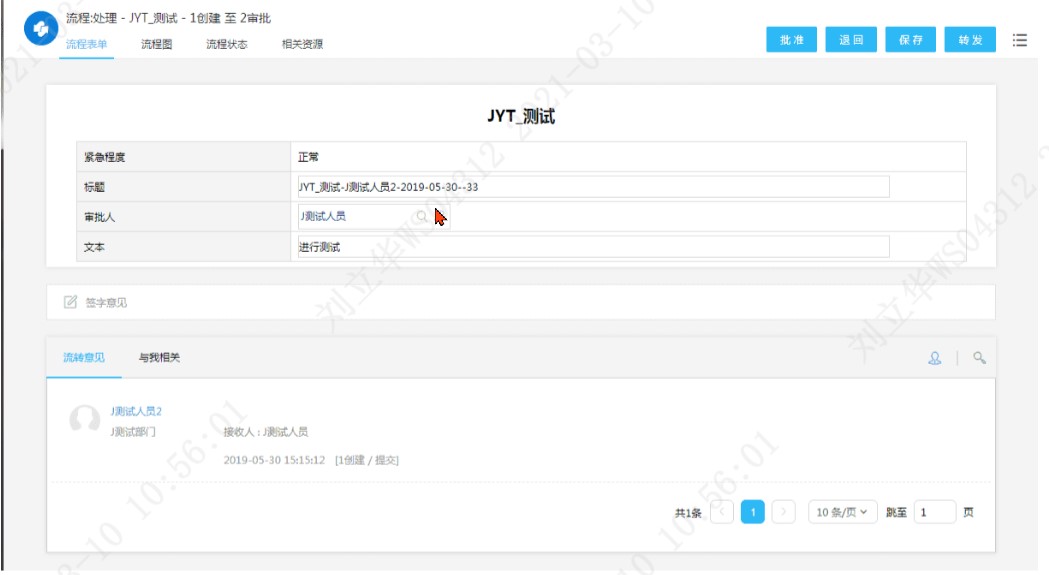Switch to the 流程表单 tab
1049x575 pixels.
[x=86, y=44]
